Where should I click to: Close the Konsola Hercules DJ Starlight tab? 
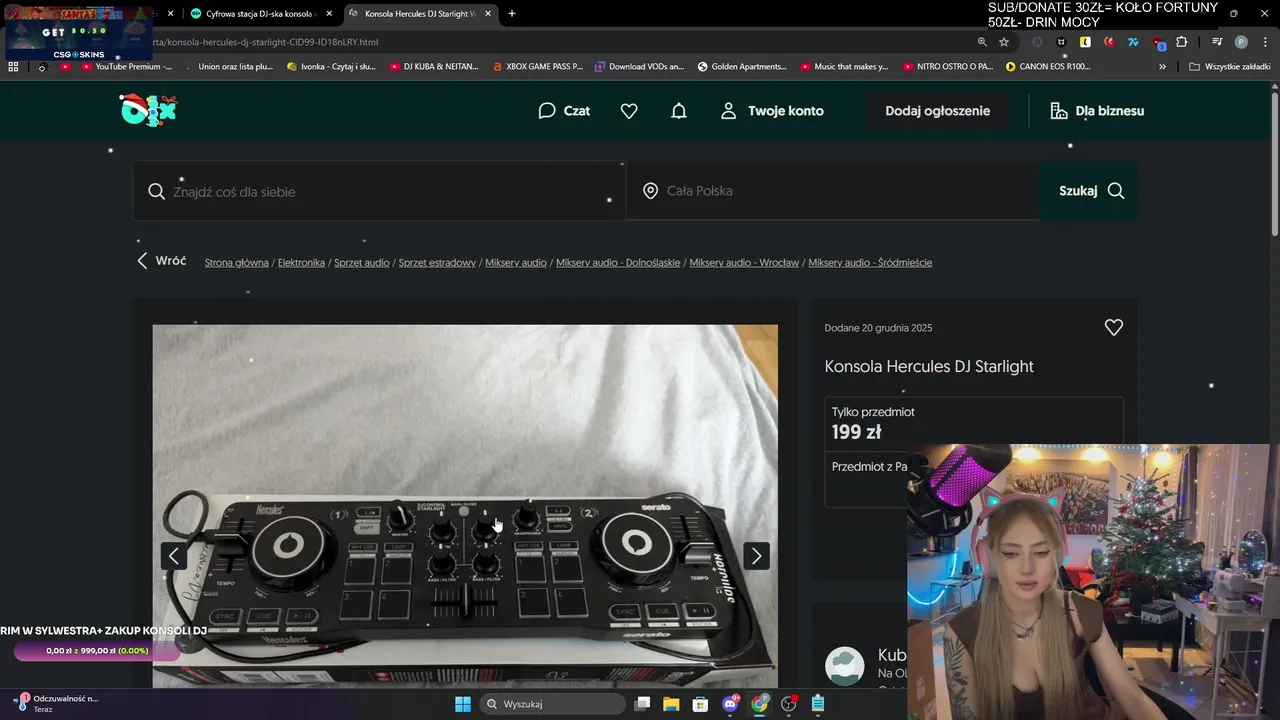click(x=488, y=14)
